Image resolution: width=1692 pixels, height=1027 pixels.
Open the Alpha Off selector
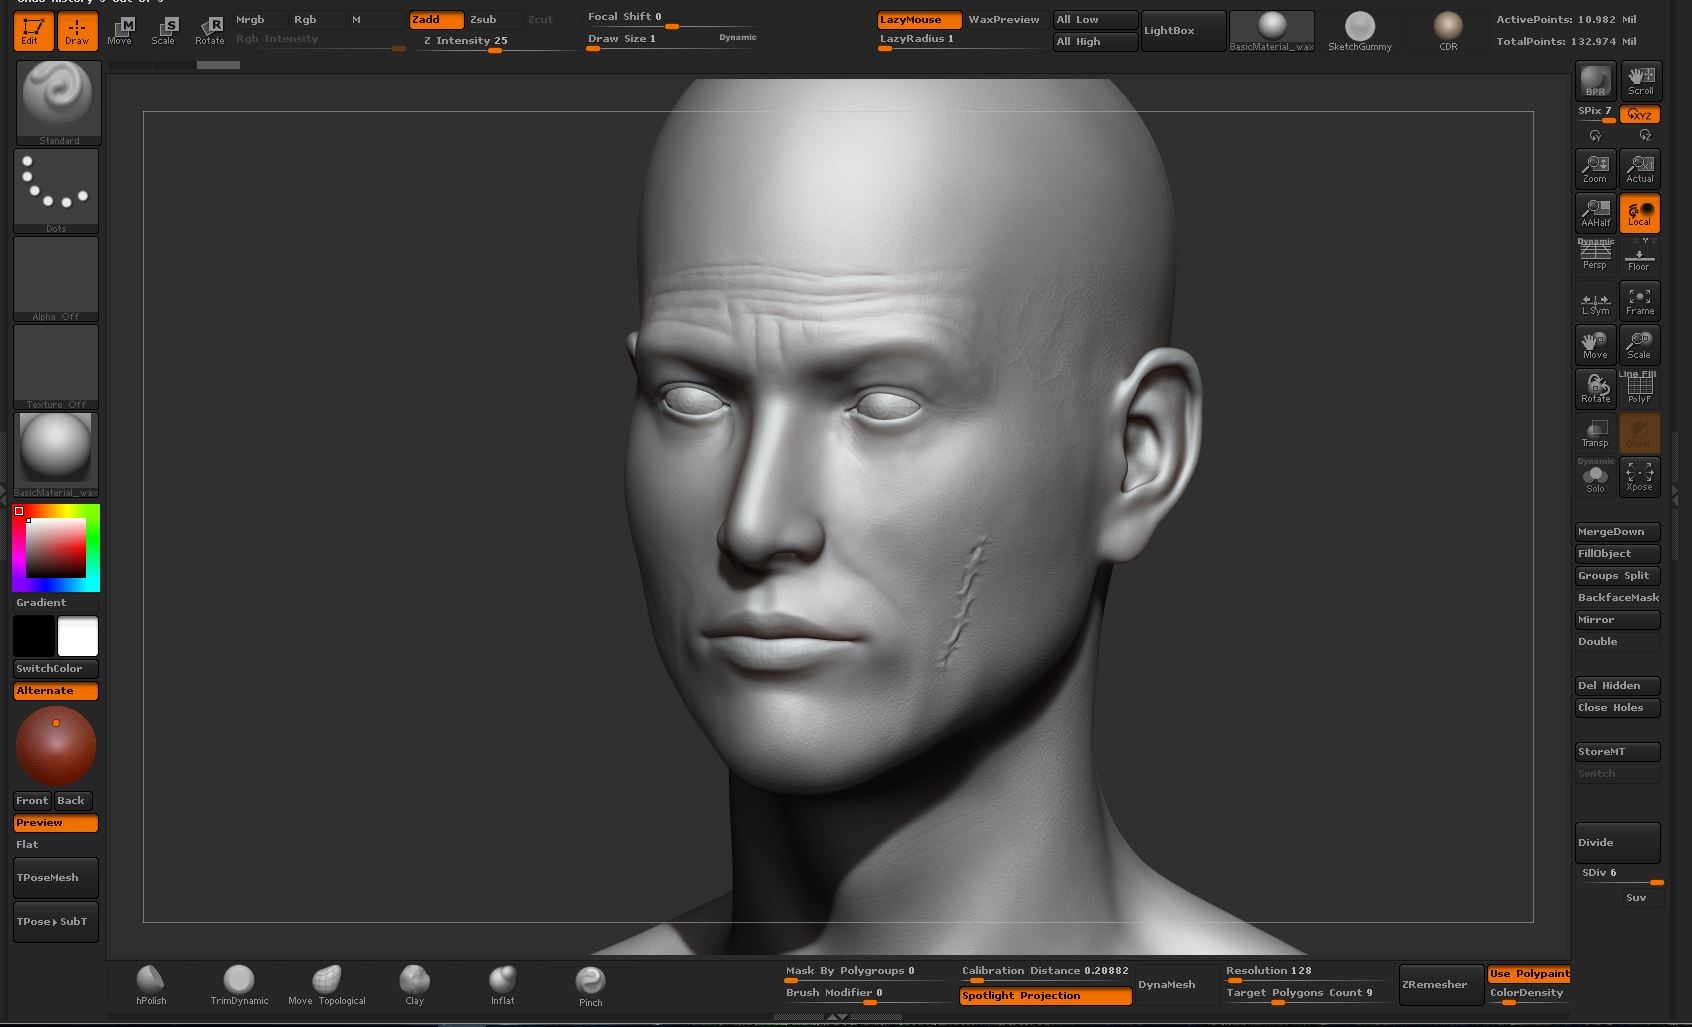(x=56, y=279)
